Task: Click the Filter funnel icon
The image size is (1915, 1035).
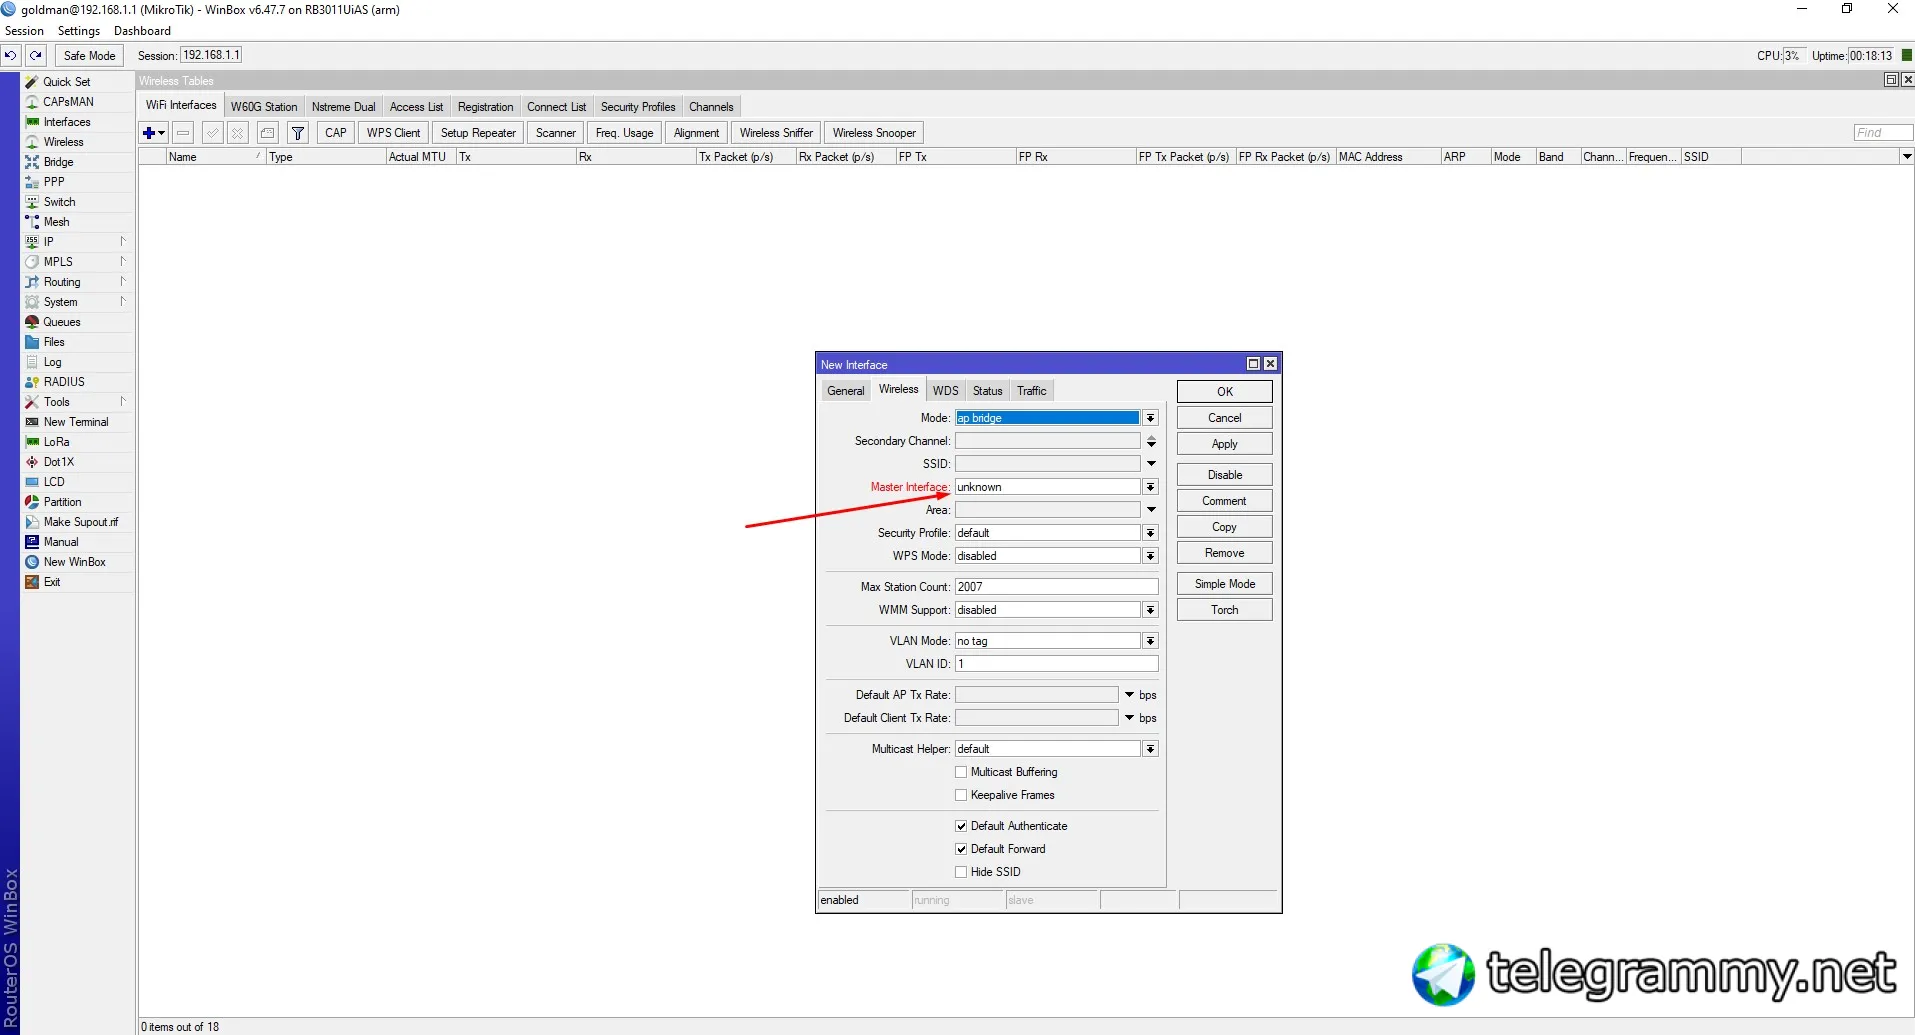Action: click(298, 132)
